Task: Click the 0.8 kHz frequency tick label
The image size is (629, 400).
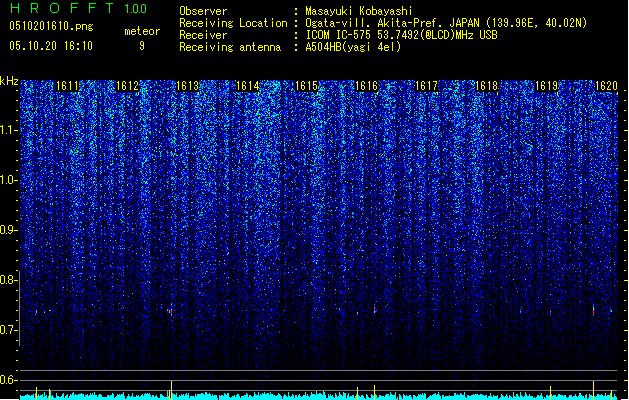Action: coord(9,280)
